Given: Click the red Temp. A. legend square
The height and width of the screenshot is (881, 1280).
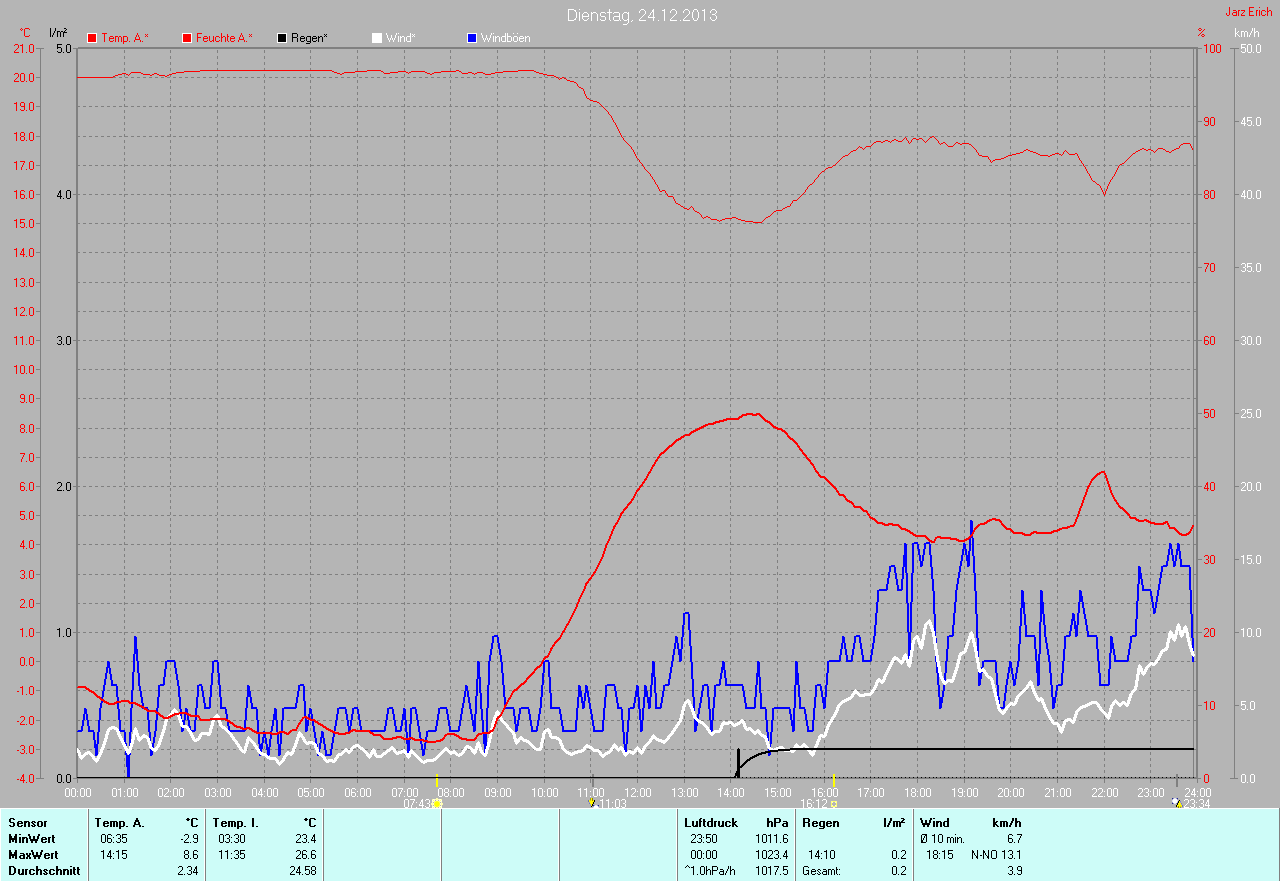Looking at the screenshot, I should pyautogui.click(x=92, y=38).
